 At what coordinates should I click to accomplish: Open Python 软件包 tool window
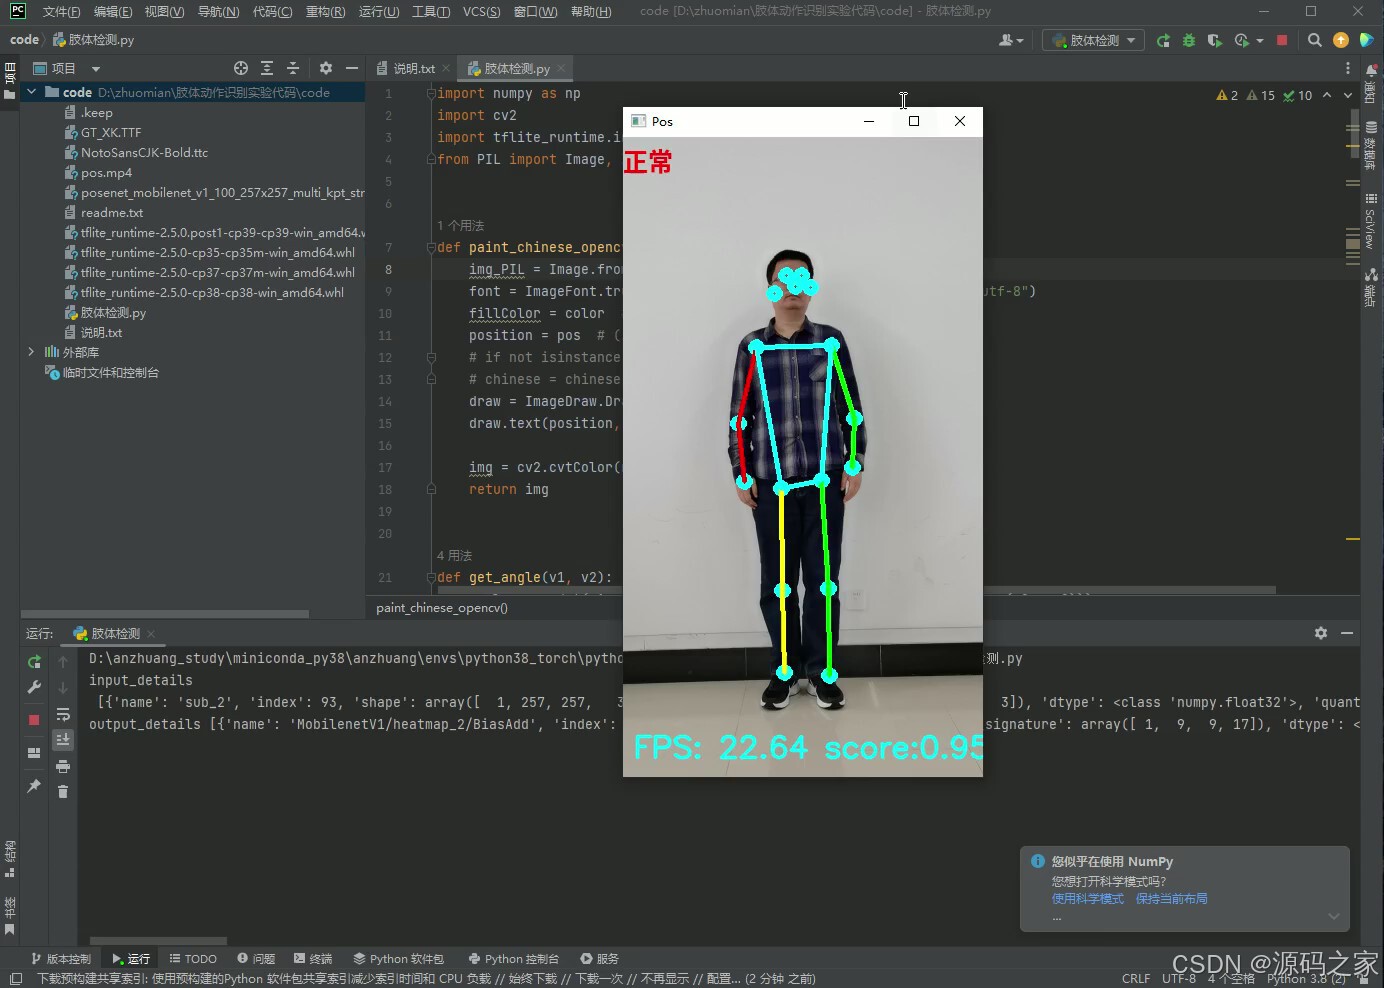(x=398, y=958)
